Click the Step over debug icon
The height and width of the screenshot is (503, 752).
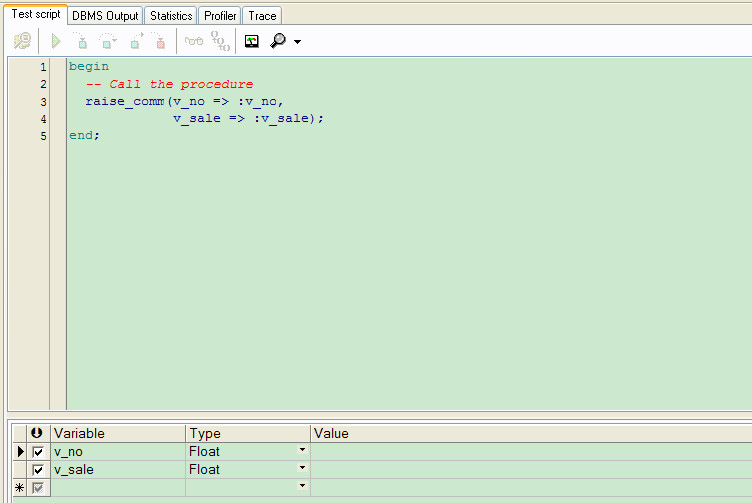click(x=107, y=41)
